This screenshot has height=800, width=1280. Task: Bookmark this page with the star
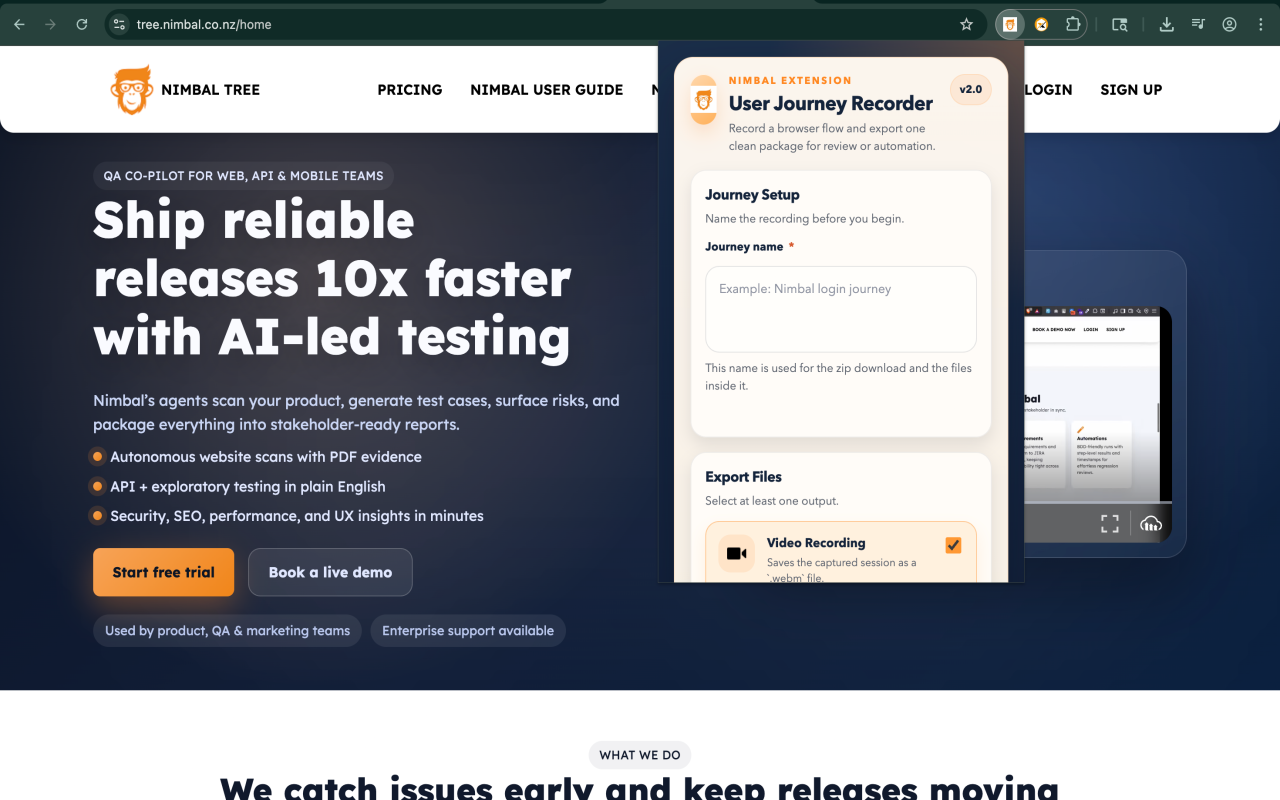tap(966, 25)
